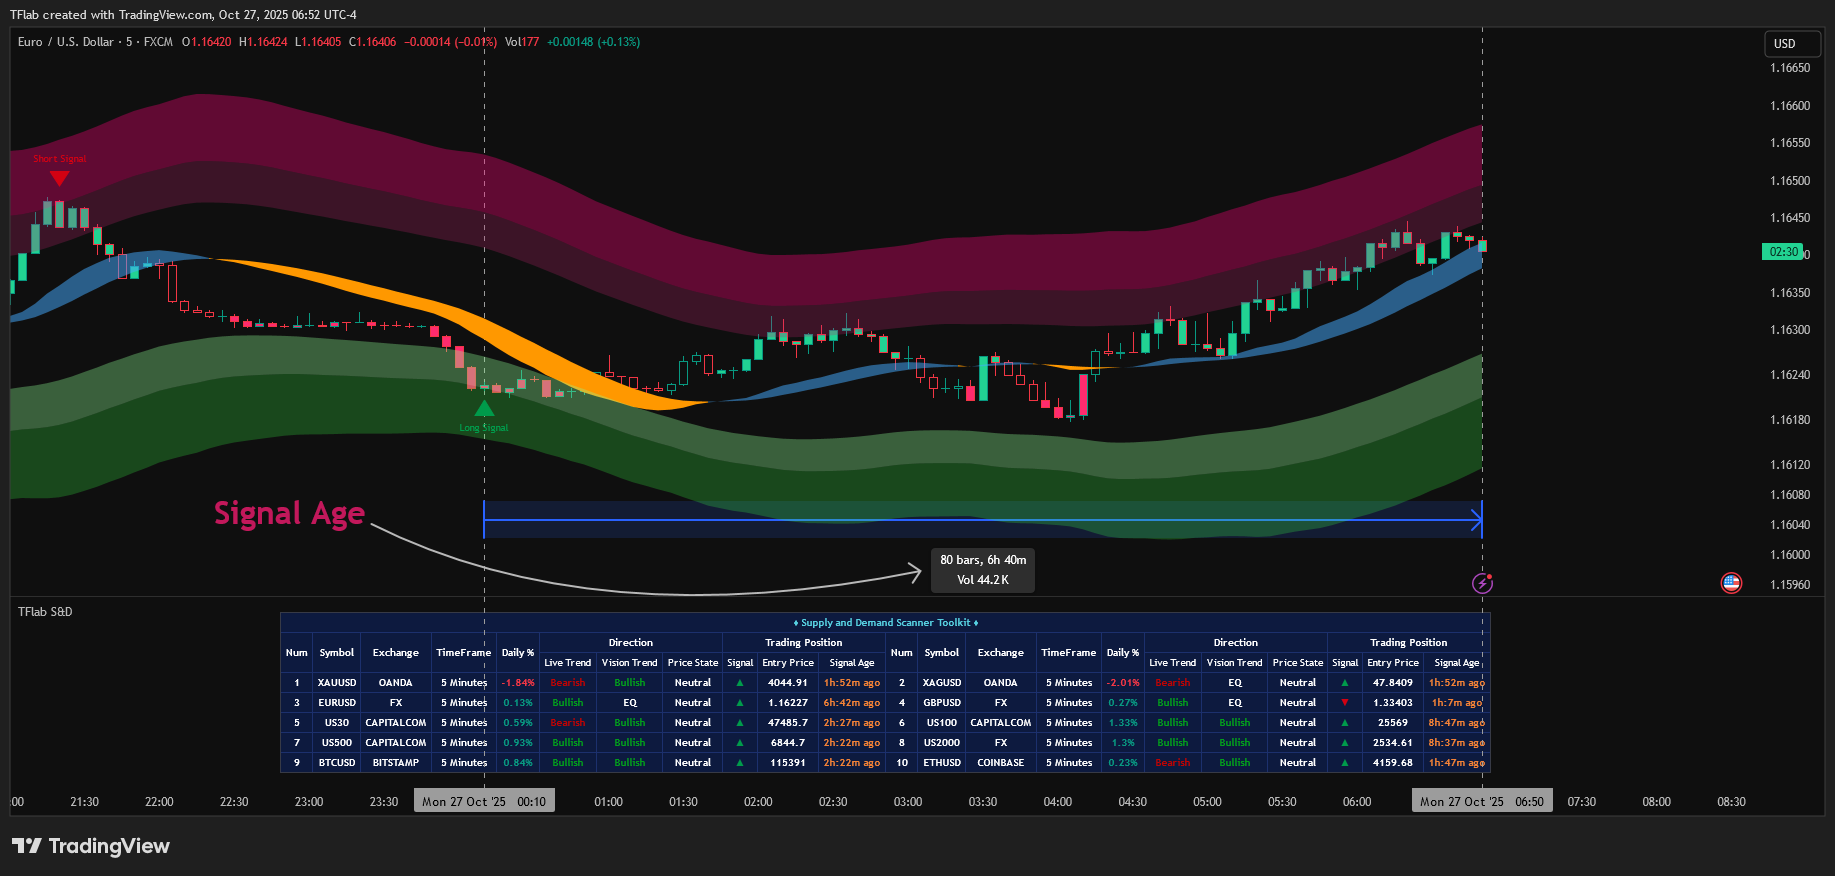Click the green signal arrow in EURUSD row
1835x876 pixels.
[x=740, y=703]
